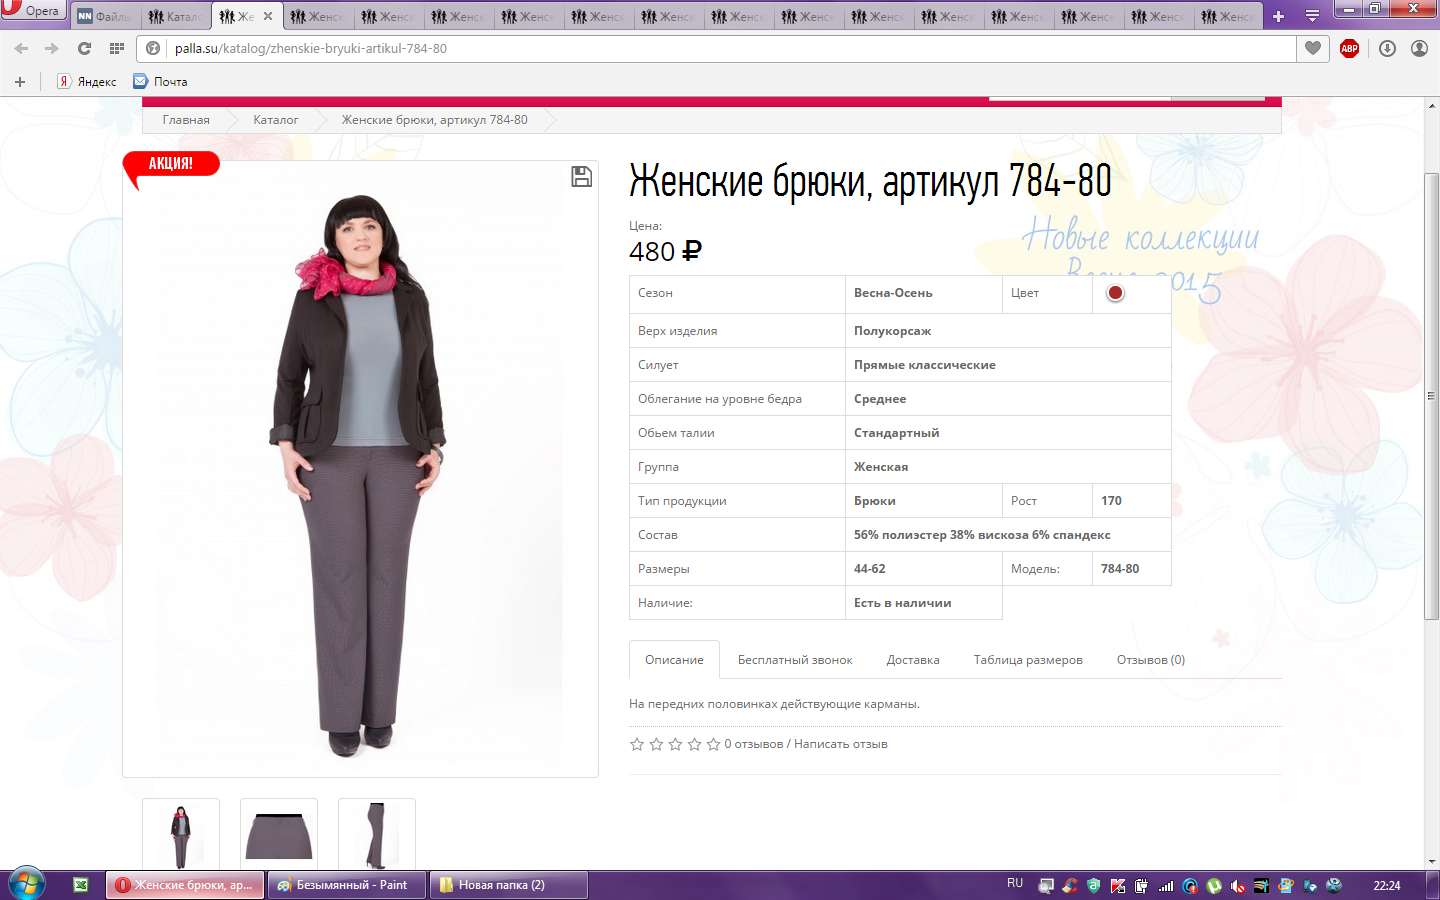Open the browser downloads icon
Screen dimensions: 1440x900
point(1387,48)
